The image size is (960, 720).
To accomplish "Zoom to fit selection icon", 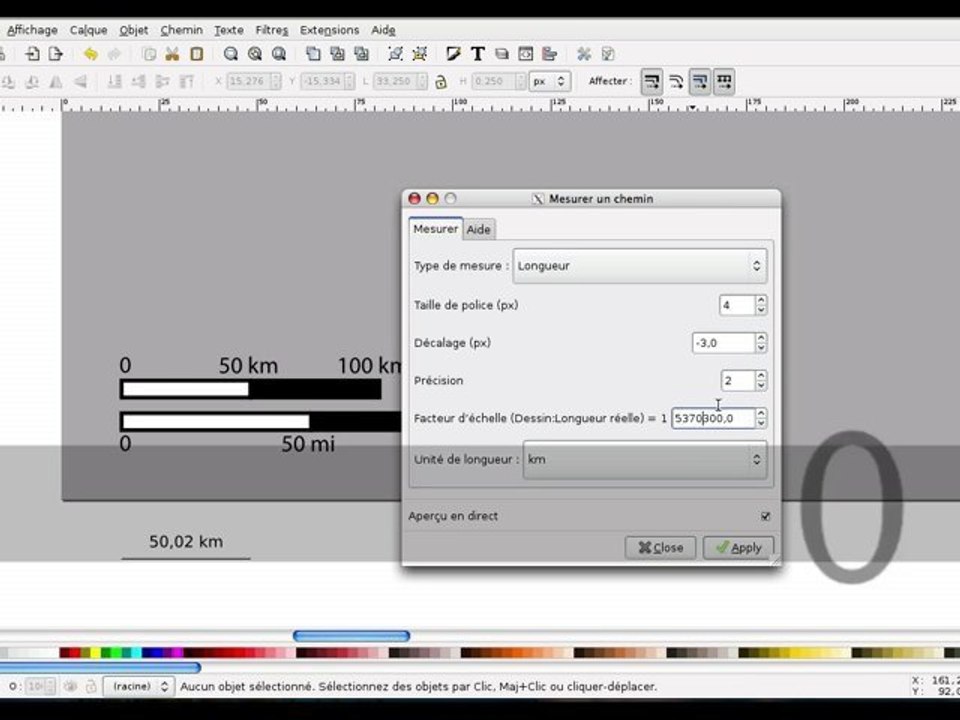I will (x=231, y=54).
